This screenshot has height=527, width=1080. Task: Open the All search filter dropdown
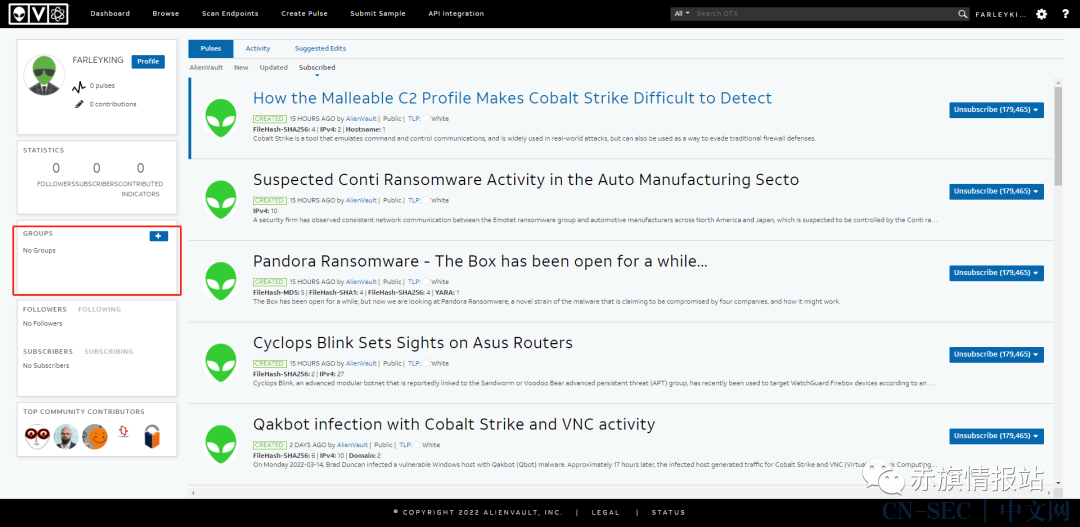point(682,14)
